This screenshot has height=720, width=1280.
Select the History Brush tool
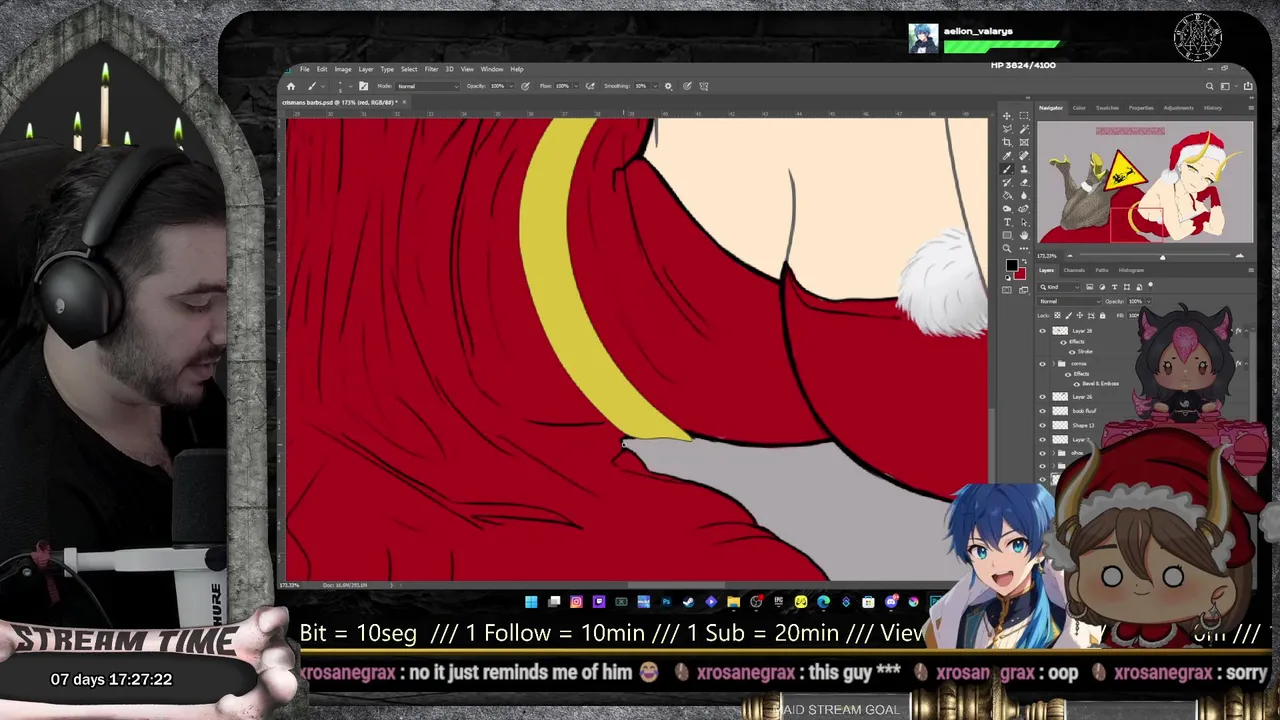(x=1007, y=183)
